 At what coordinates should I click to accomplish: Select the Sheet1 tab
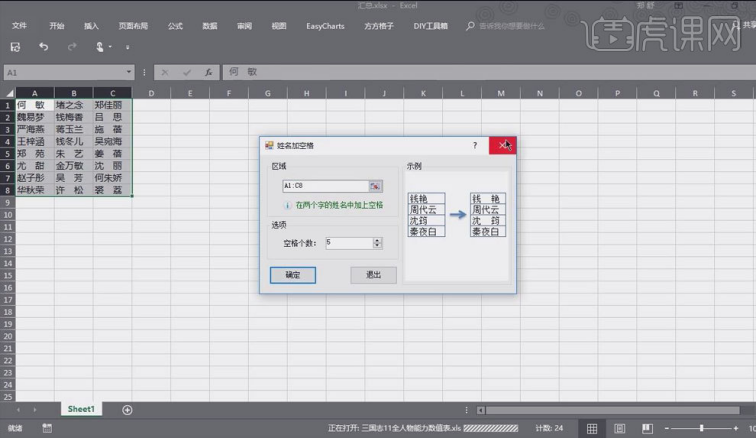[x=81, y=409]
